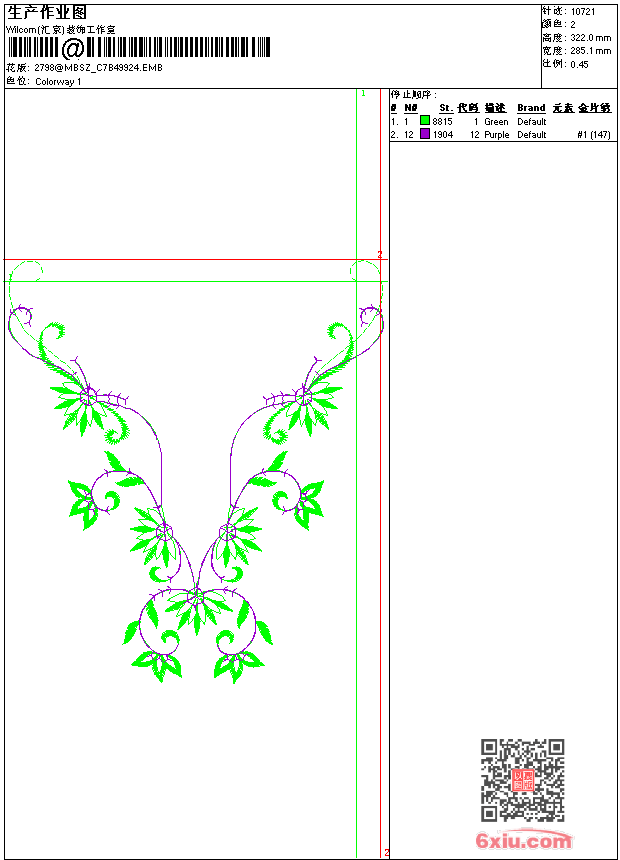Image resolution: width=620 pixels, height=860 pixels.
Task: Click the 'Purple' description cell
Action: 497,135
